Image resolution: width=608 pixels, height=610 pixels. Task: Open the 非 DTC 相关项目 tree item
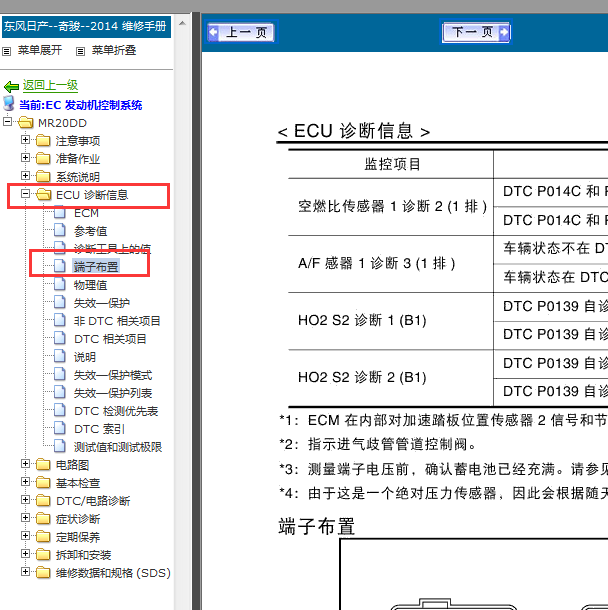[117, 321]
